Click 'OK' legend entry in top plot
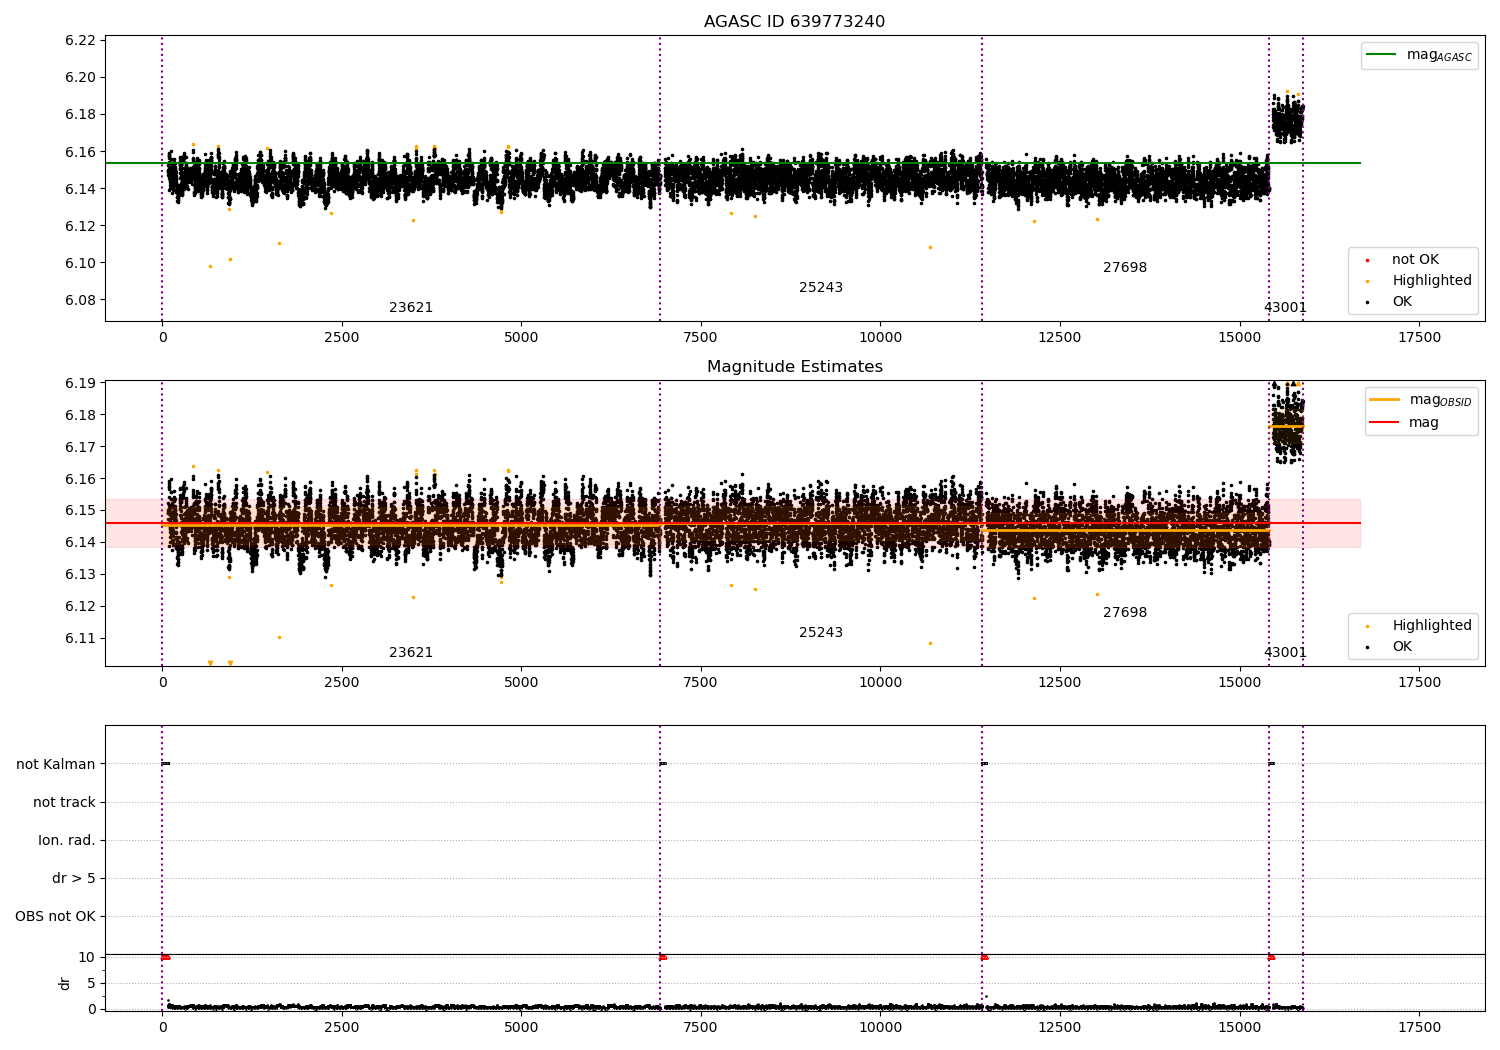 click(x=1402, y=302)
